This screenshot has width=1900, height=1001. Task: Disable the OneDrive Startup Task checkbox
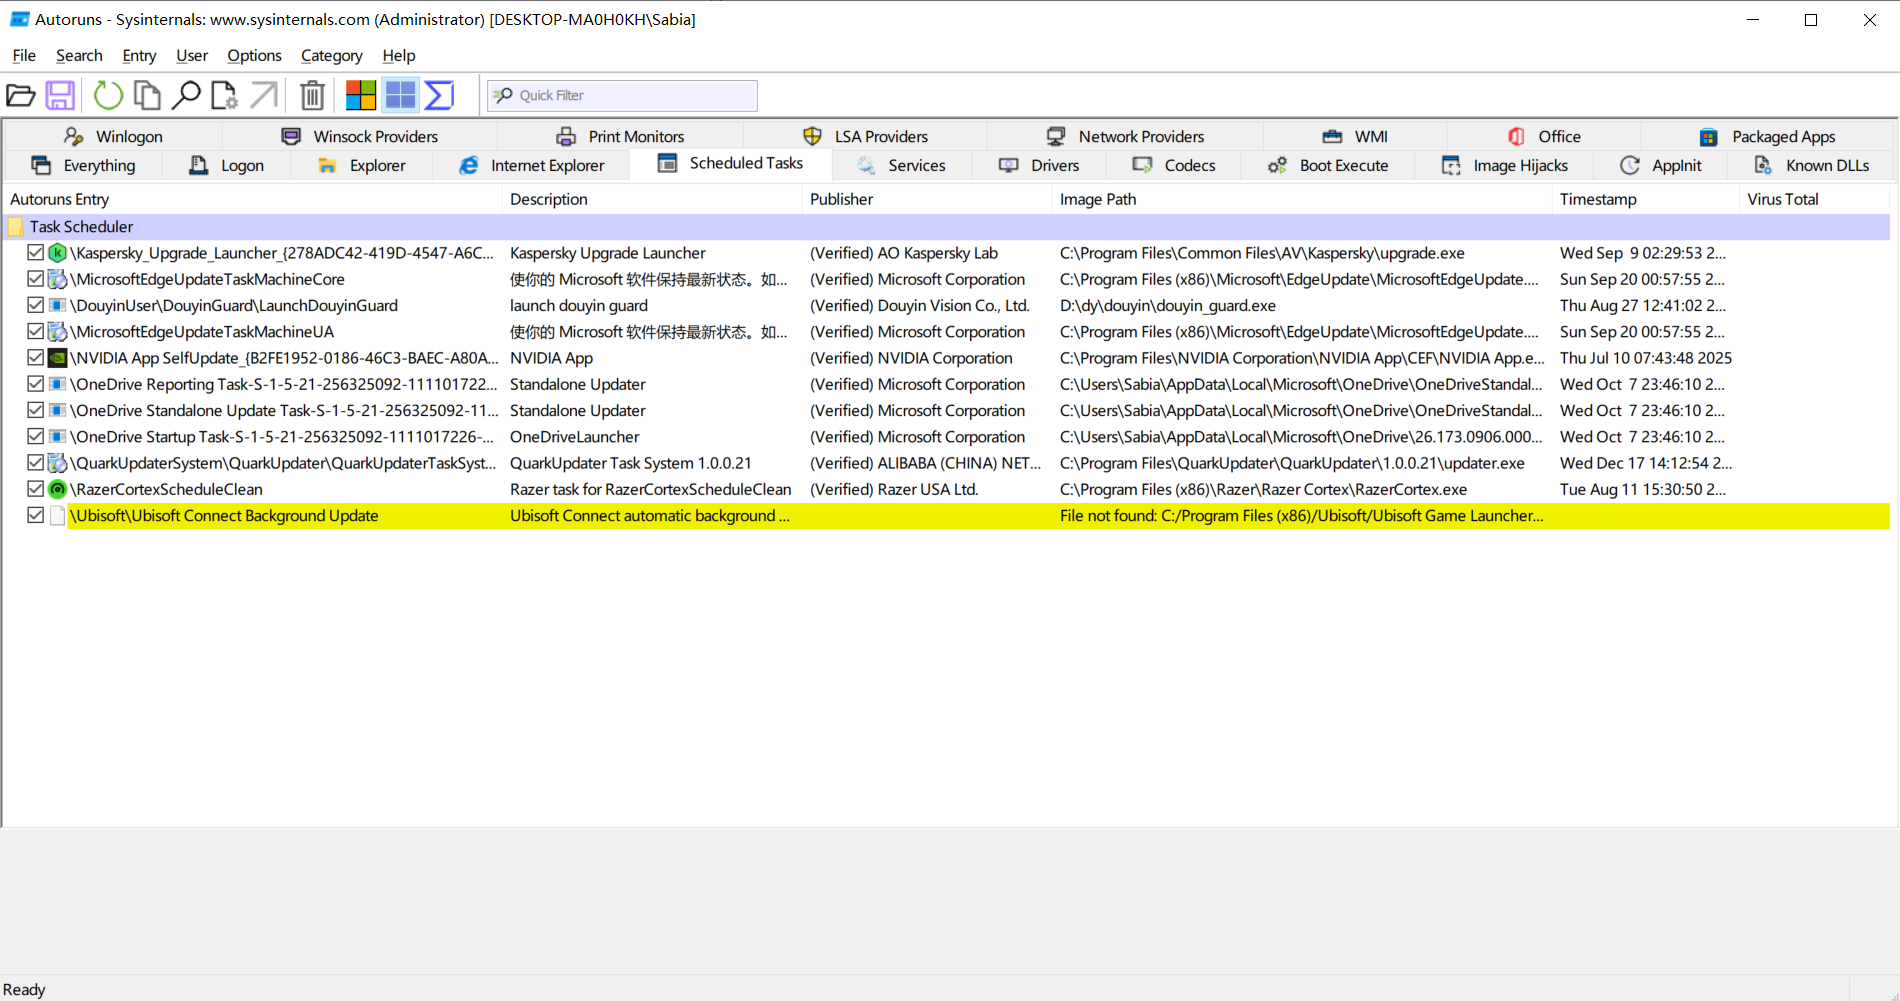coord(36,437)
